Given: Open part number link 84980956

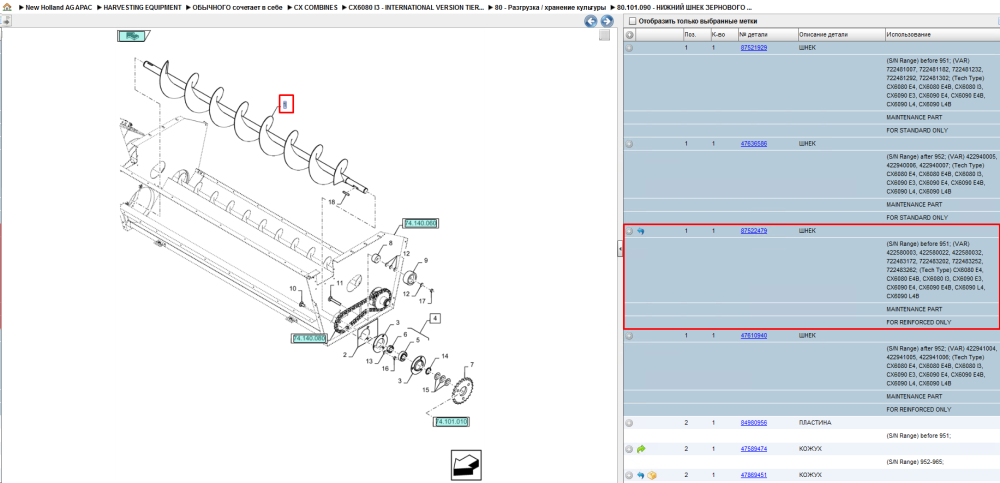Looking at the screenshot, I should point(753,422).
